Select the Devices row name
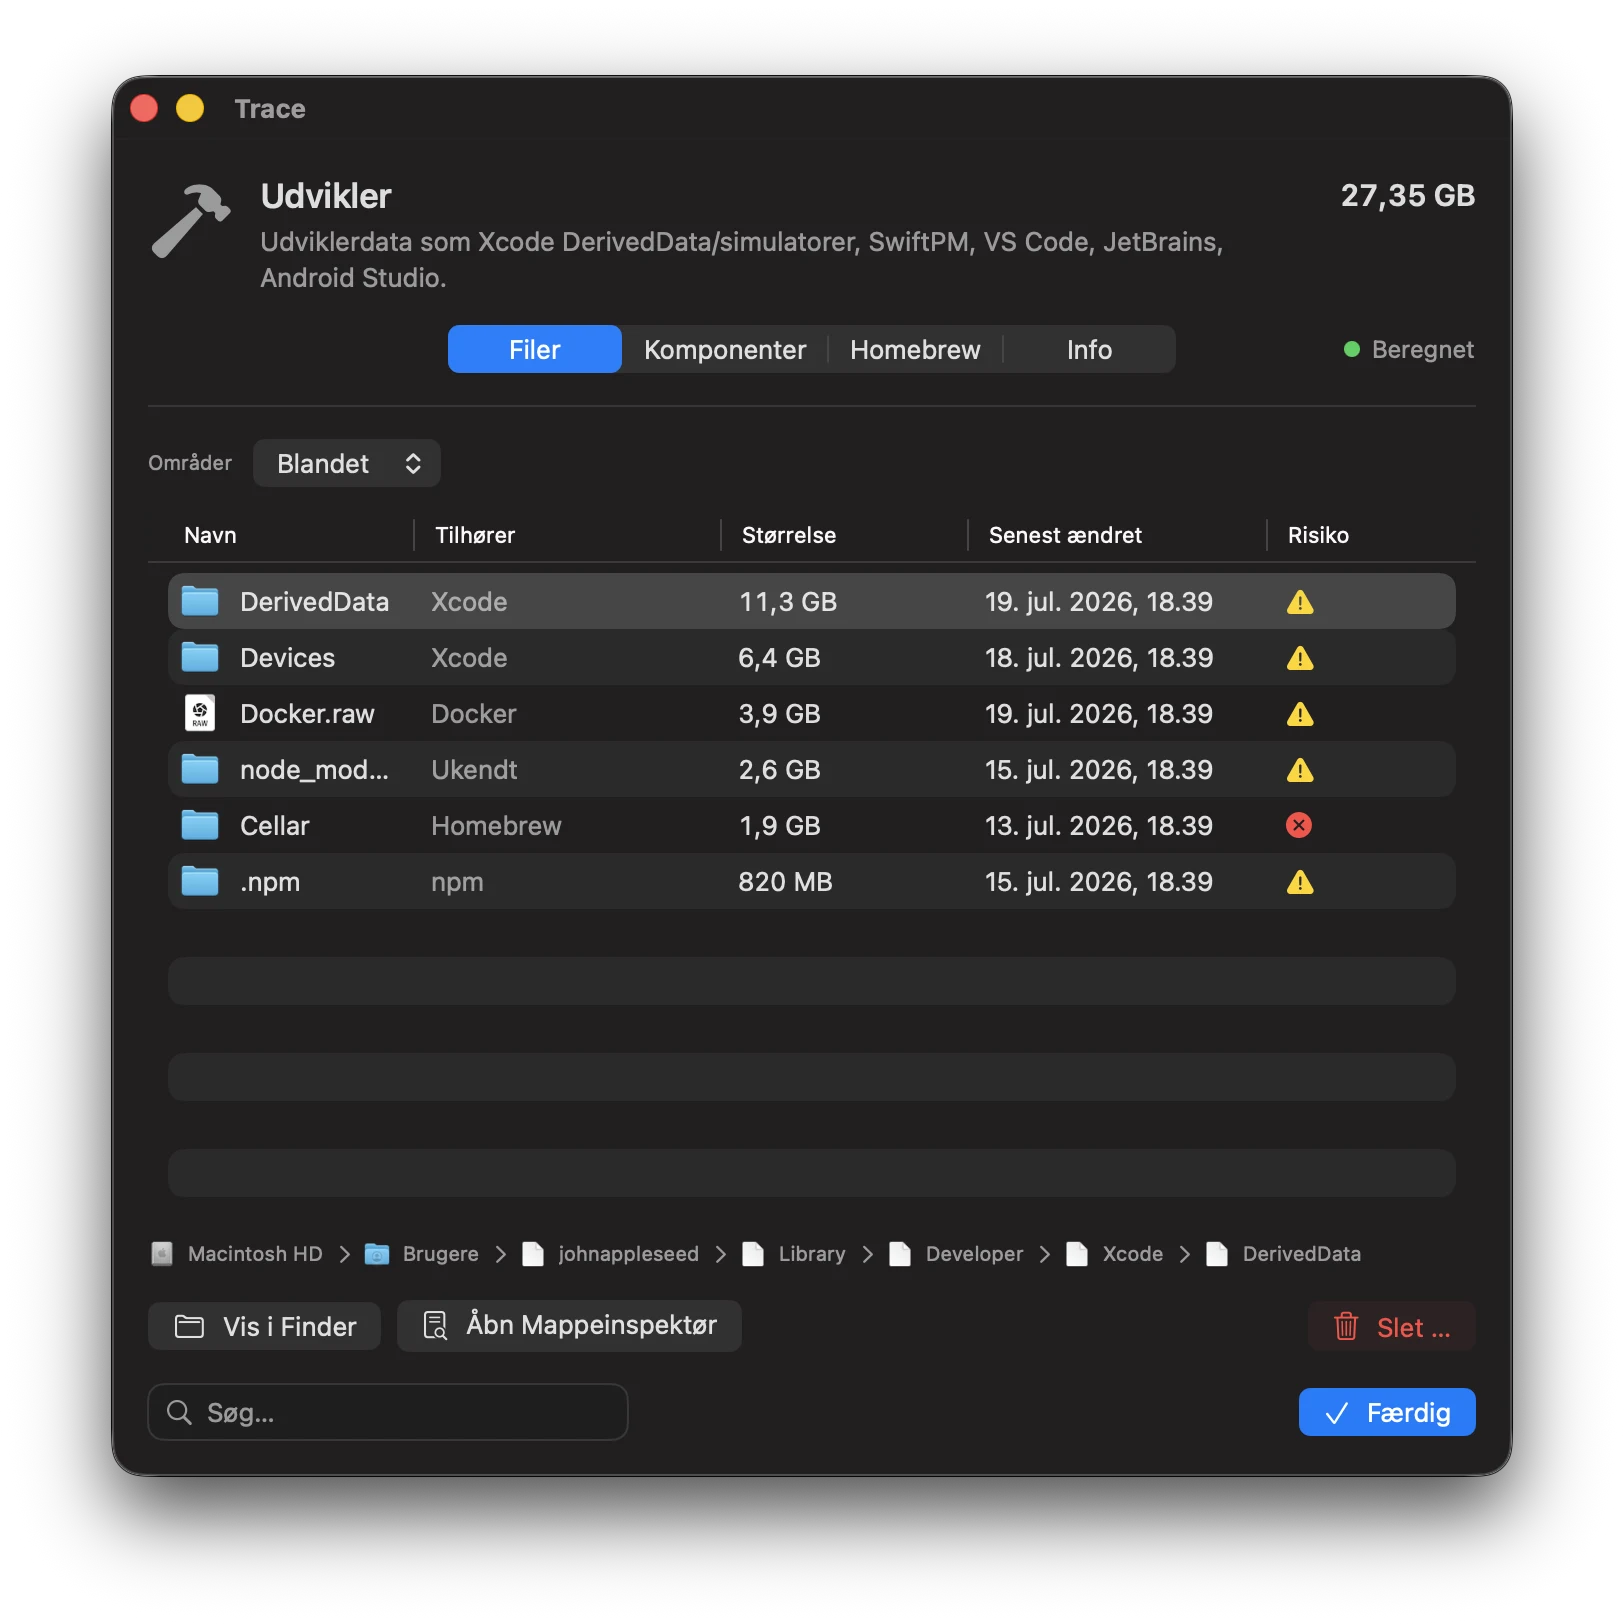Screen dimensions: 1624x1624 coord(287,658)
